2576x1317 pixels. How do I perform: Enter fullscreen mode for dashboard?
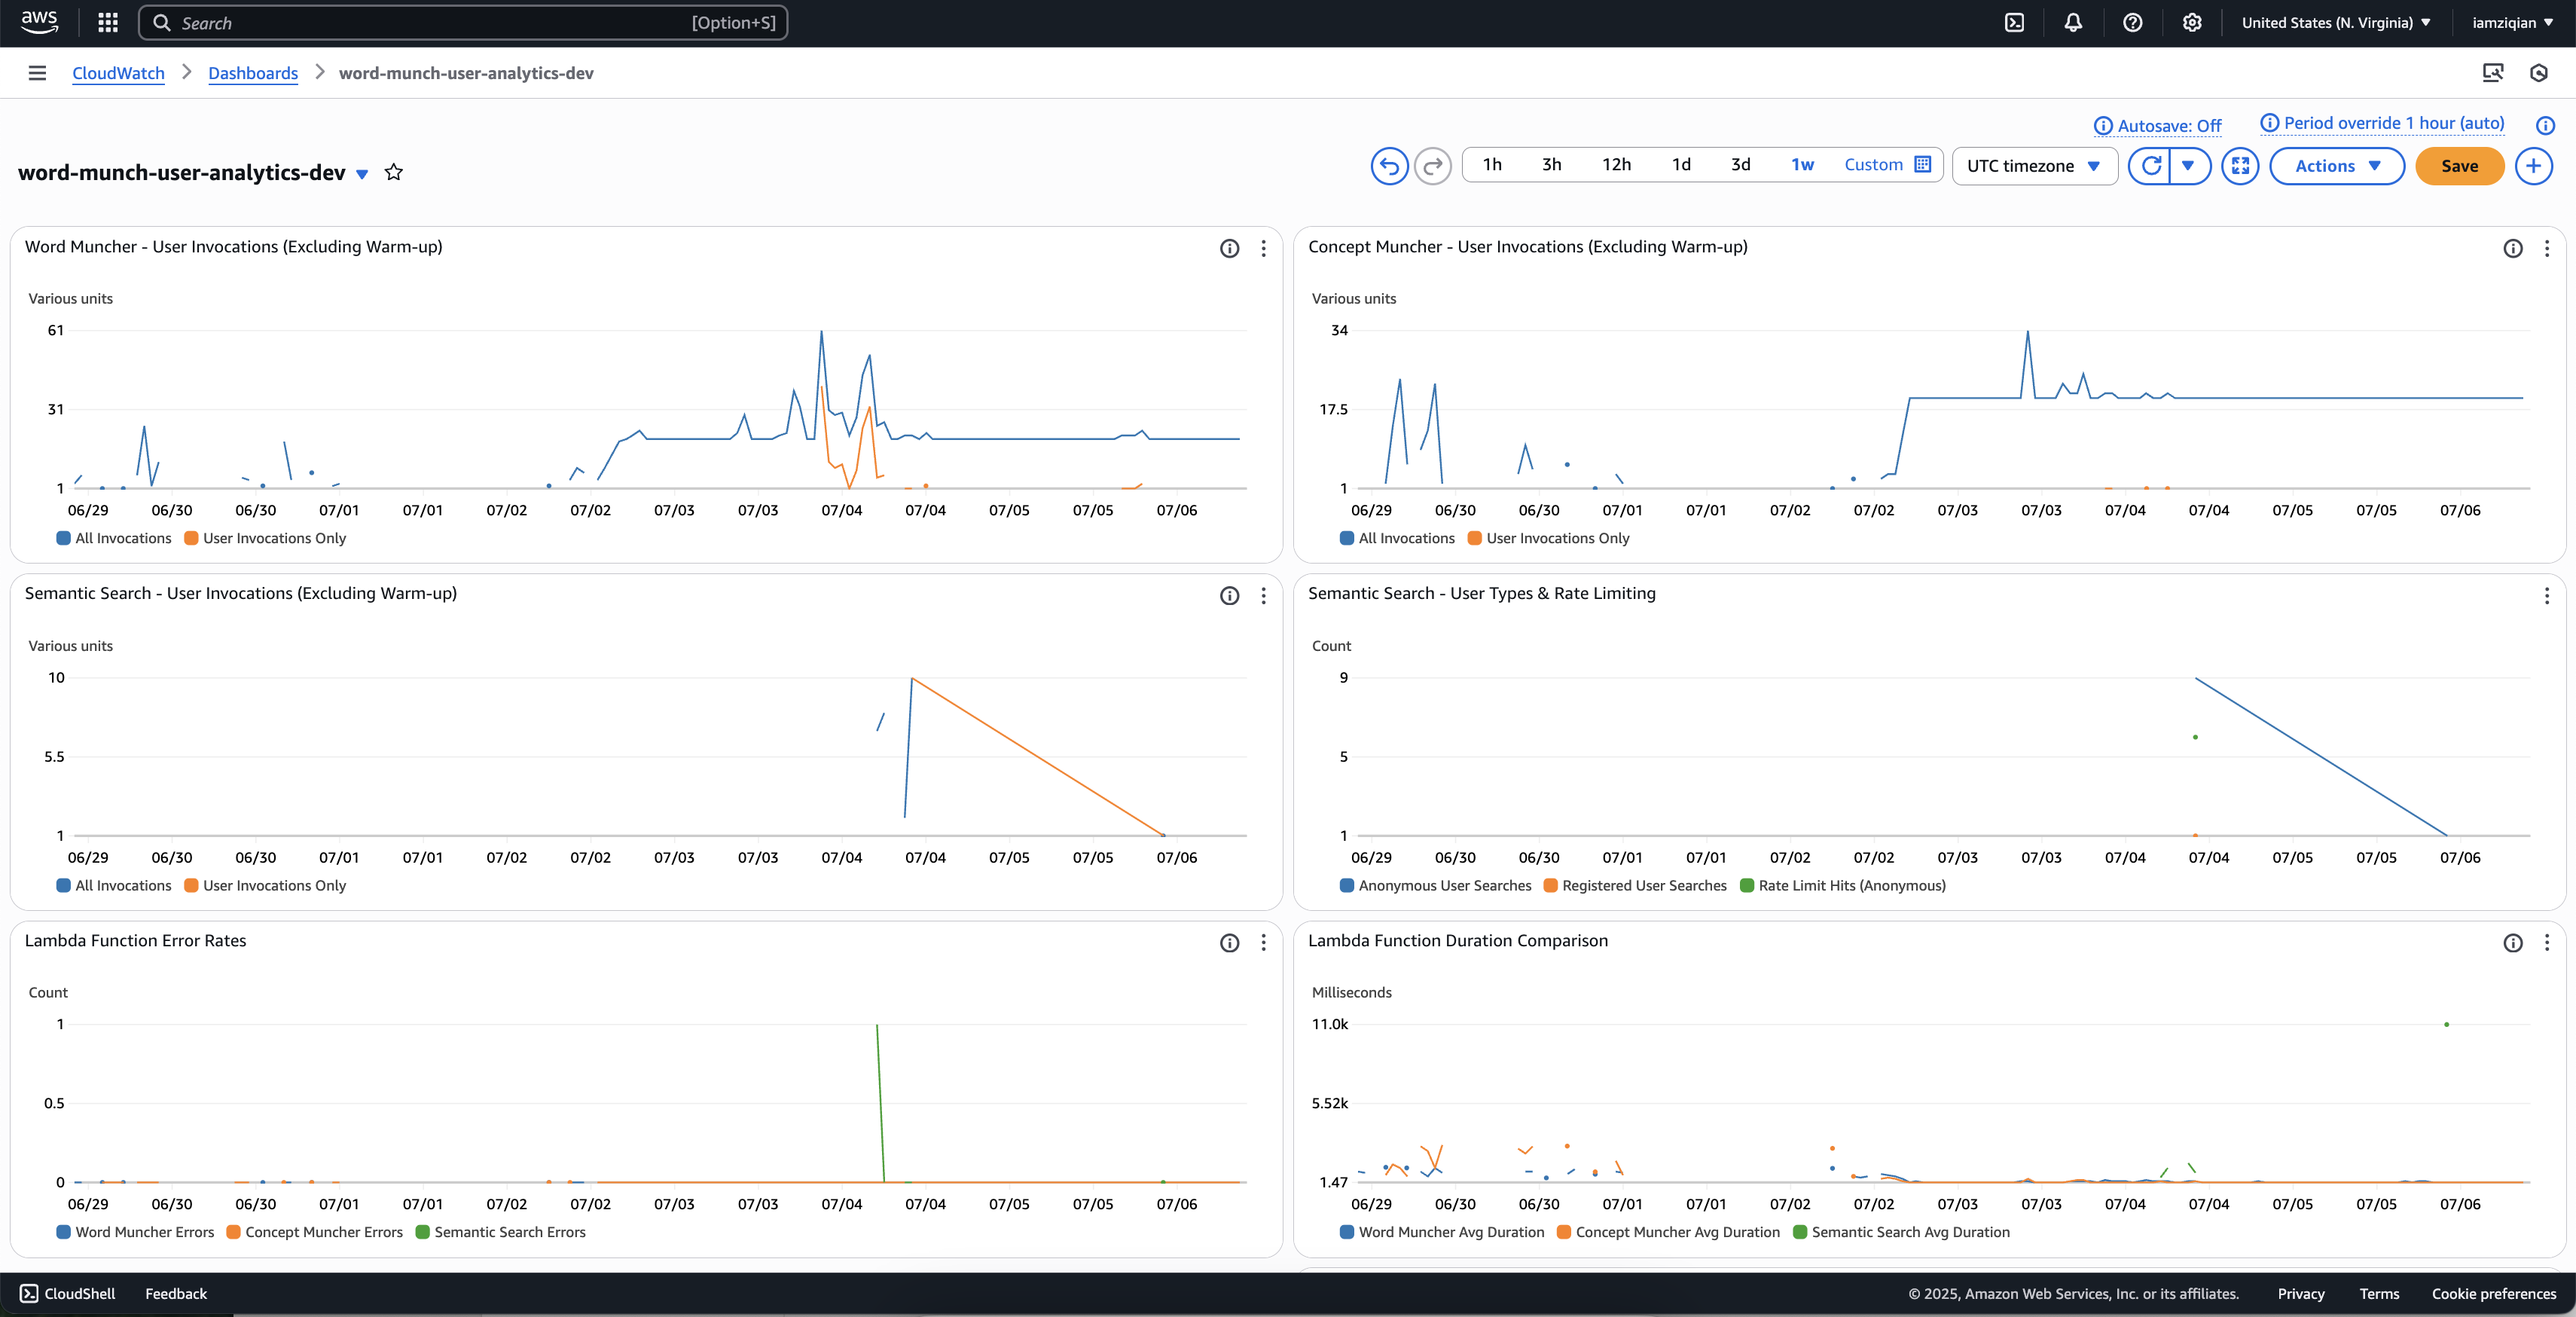click(2240, 166)
